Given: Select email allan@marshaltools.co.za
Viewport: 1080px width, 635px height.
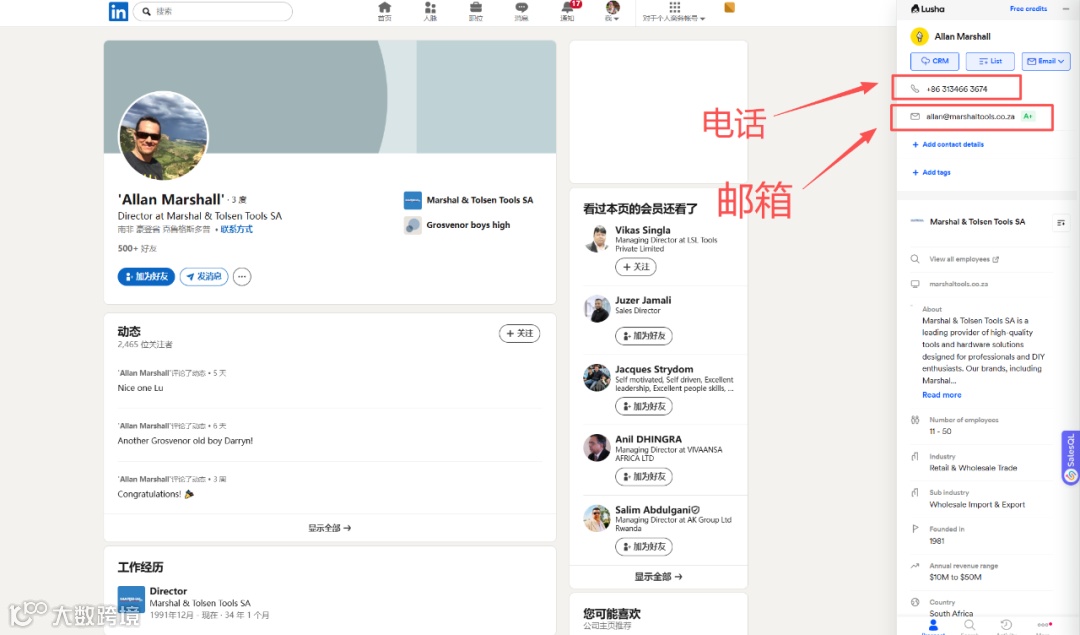Looking at the screenshot, I should coord(970,116).
